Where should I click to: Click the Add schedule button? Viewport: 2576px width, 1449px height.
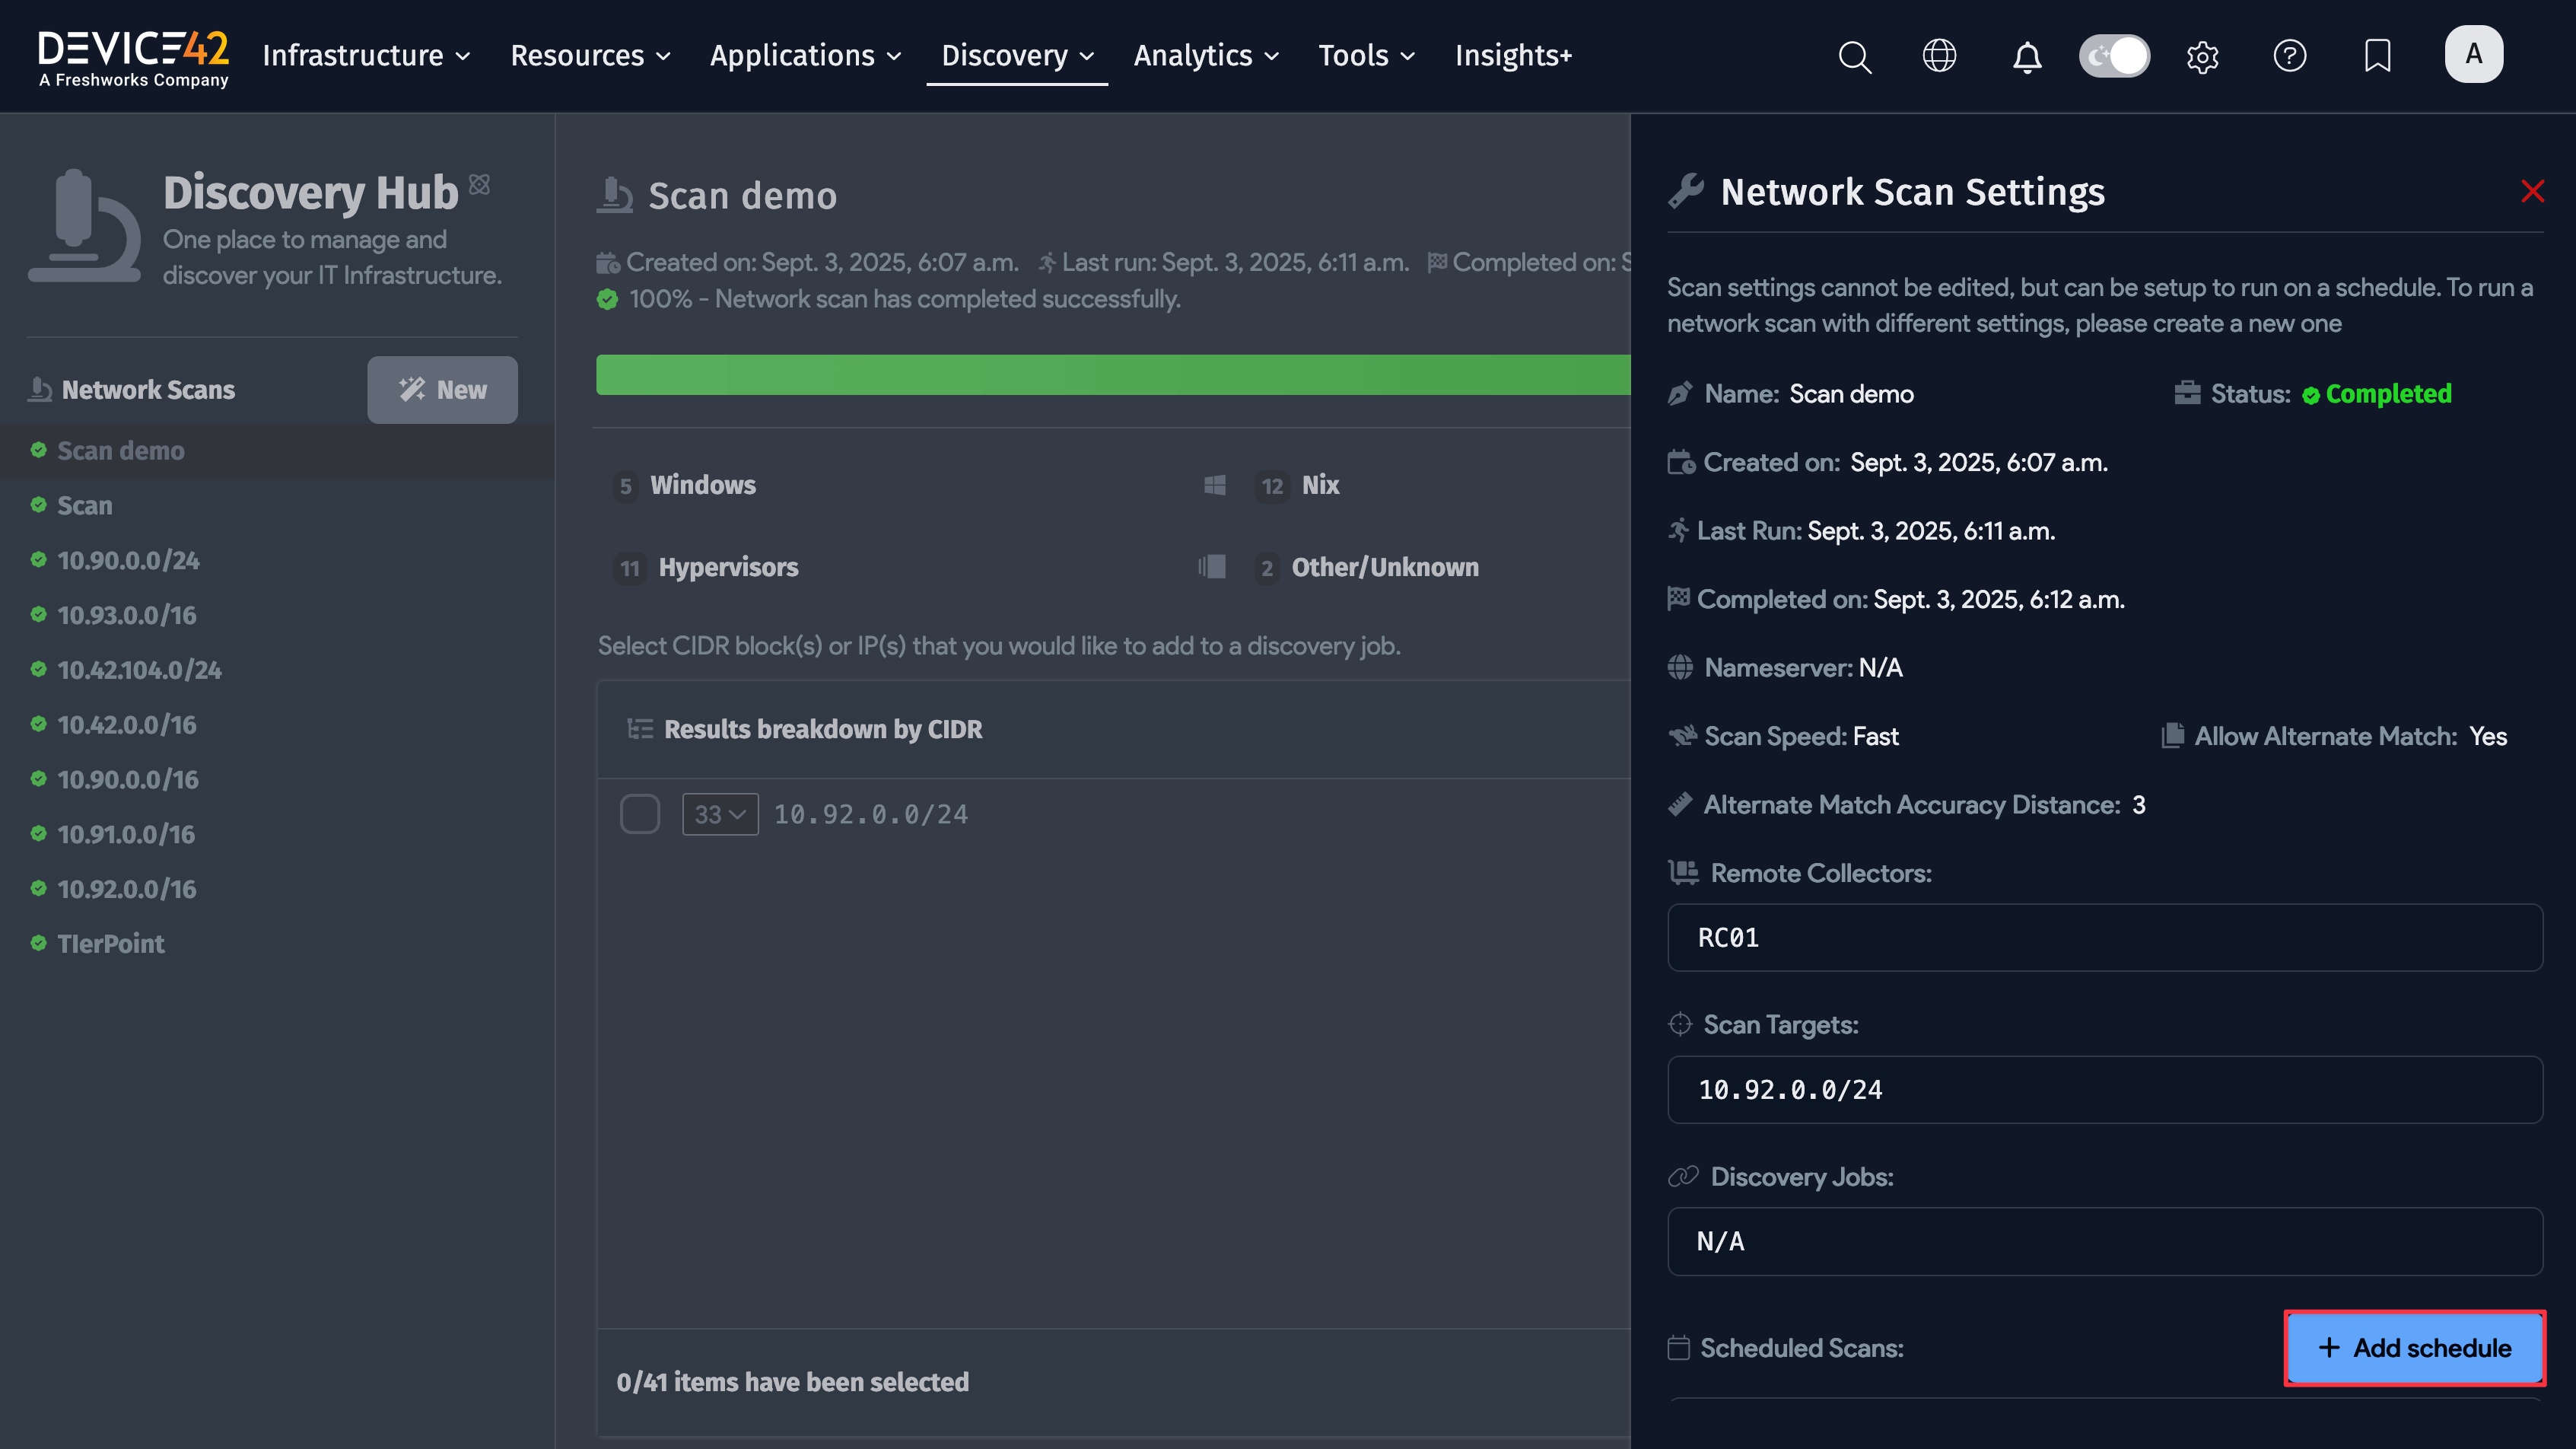click(2414, 1348)
